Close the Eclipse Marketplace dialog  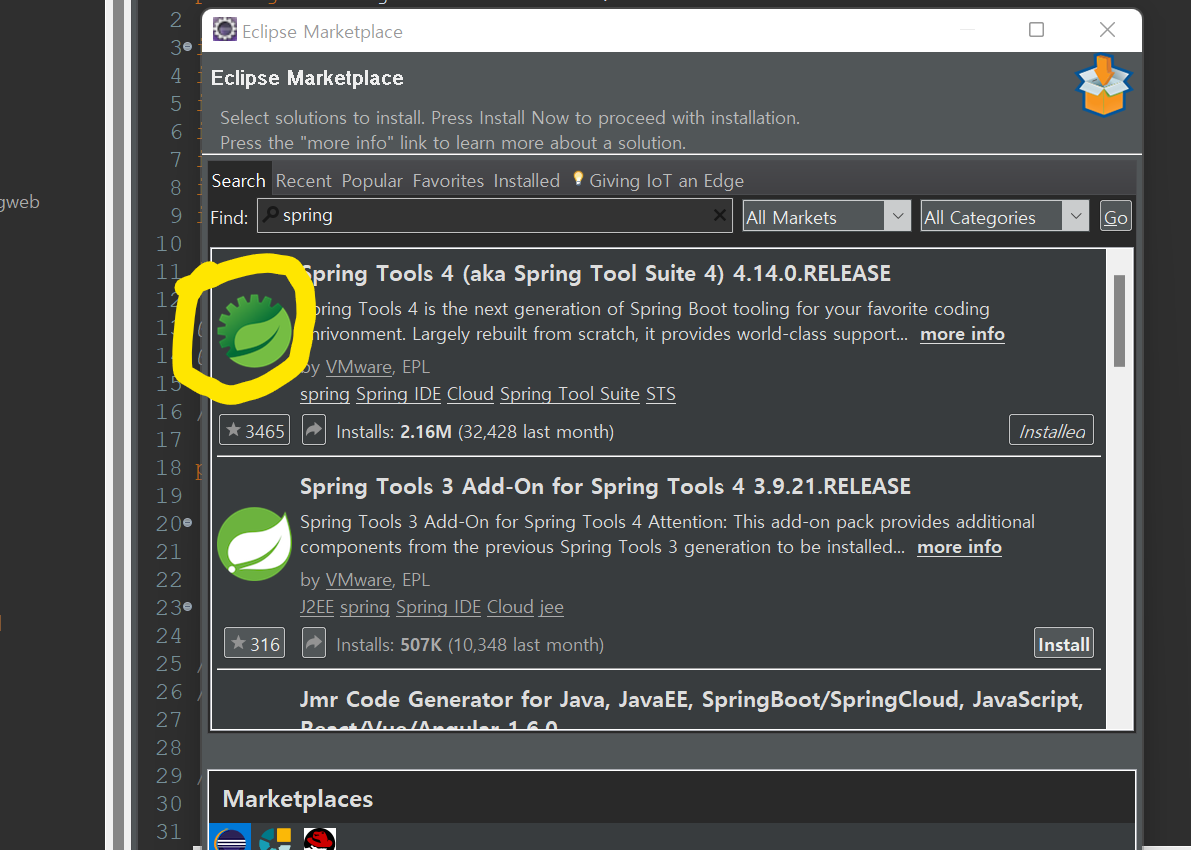point(1107,30)
